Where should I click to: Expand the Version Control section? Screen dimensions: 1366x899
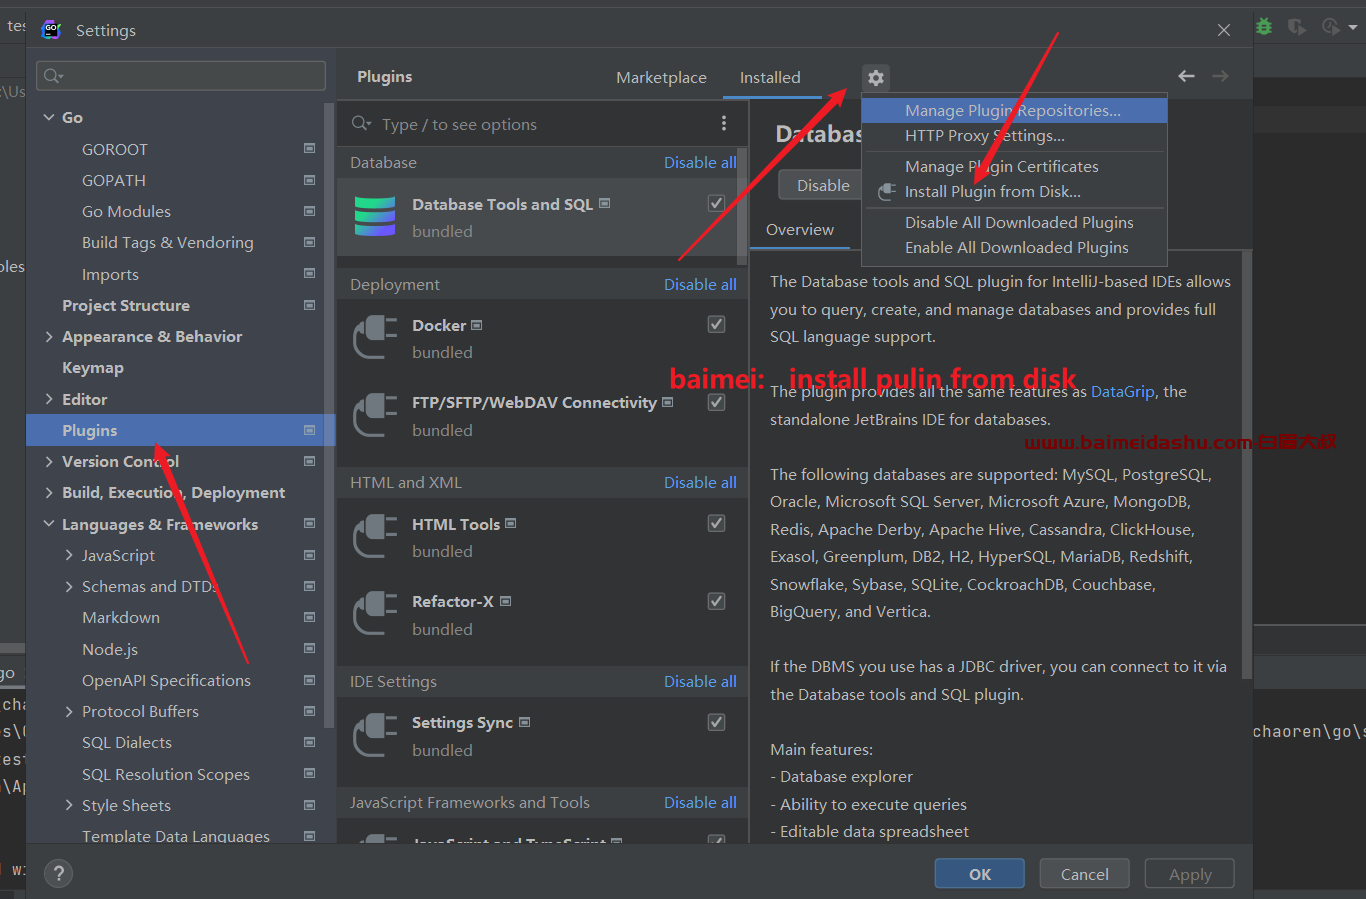(x=49, y=461)
